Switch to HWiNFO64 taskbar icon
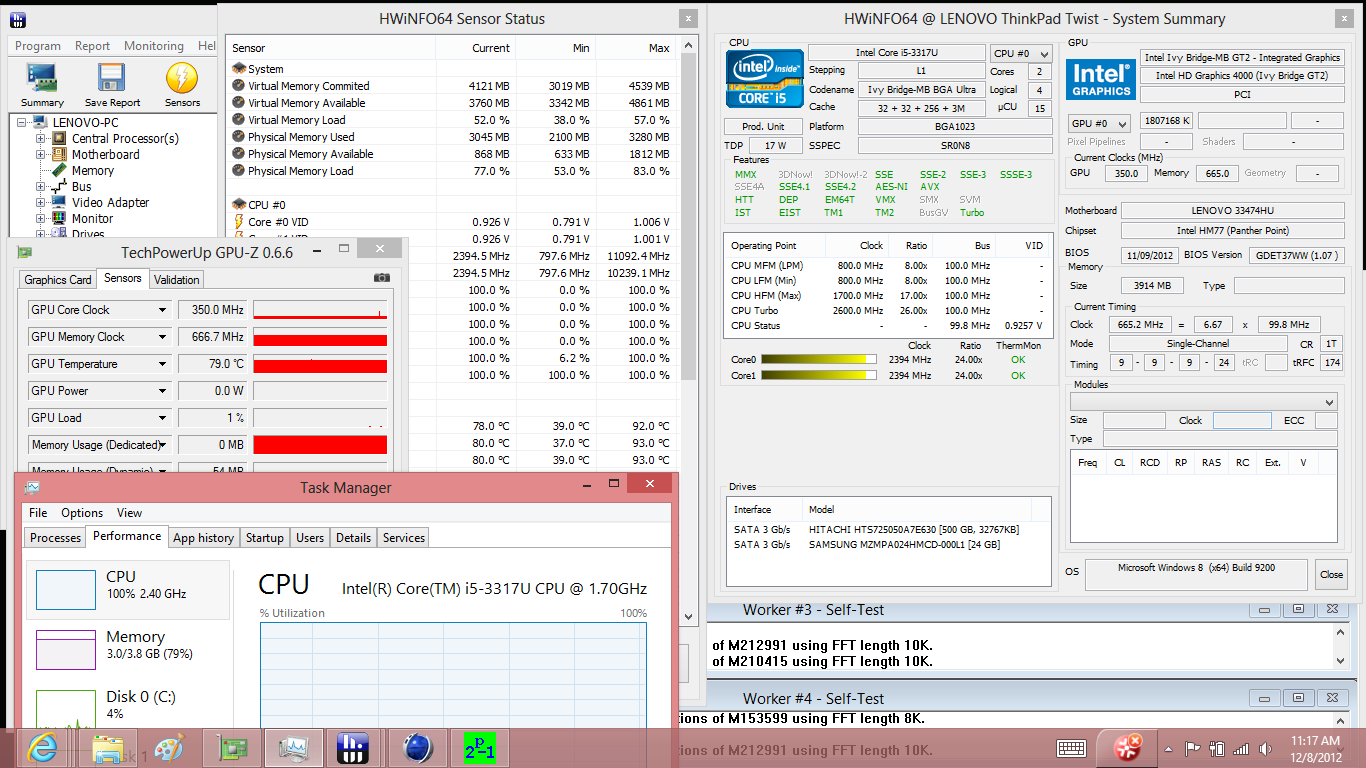The height and width of the screenshot is (768, 1366). (354, 747)
